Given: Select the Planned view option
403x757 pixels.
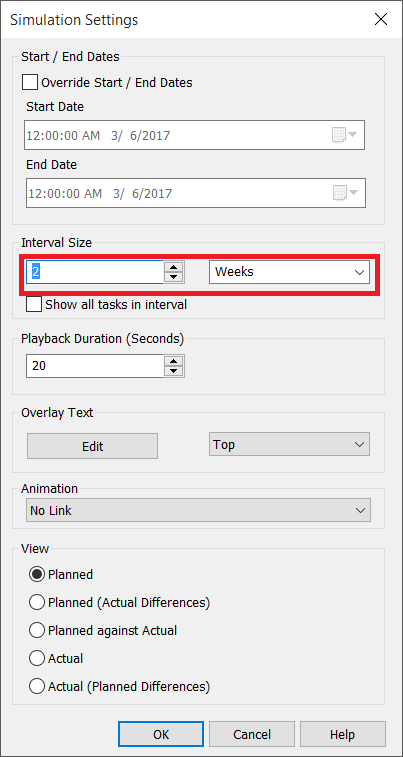Looking at the screenshot, I should coord(37,575).
